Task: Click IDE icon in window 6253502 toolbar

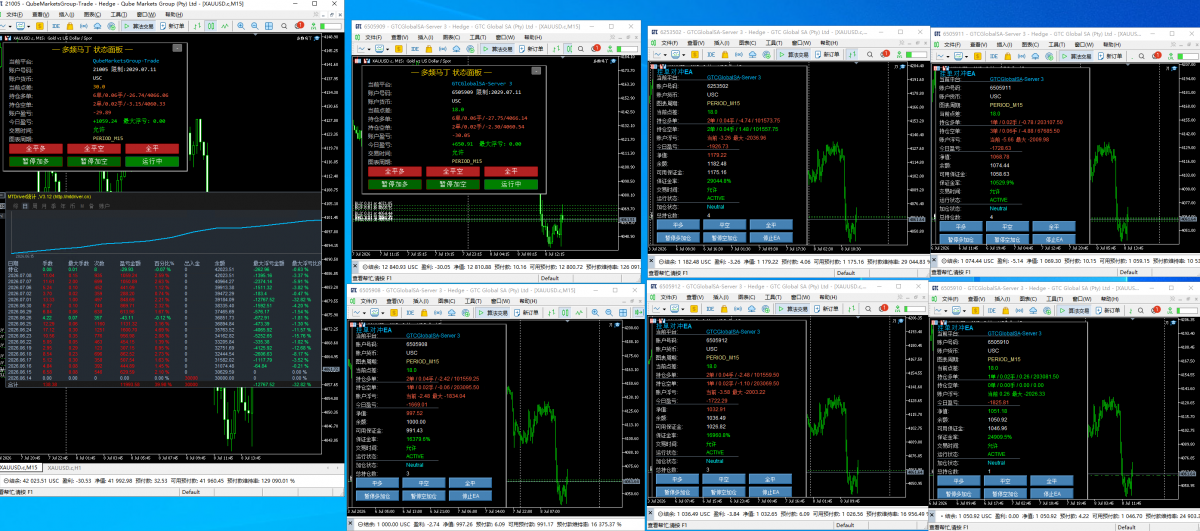Action: (711, 54)
